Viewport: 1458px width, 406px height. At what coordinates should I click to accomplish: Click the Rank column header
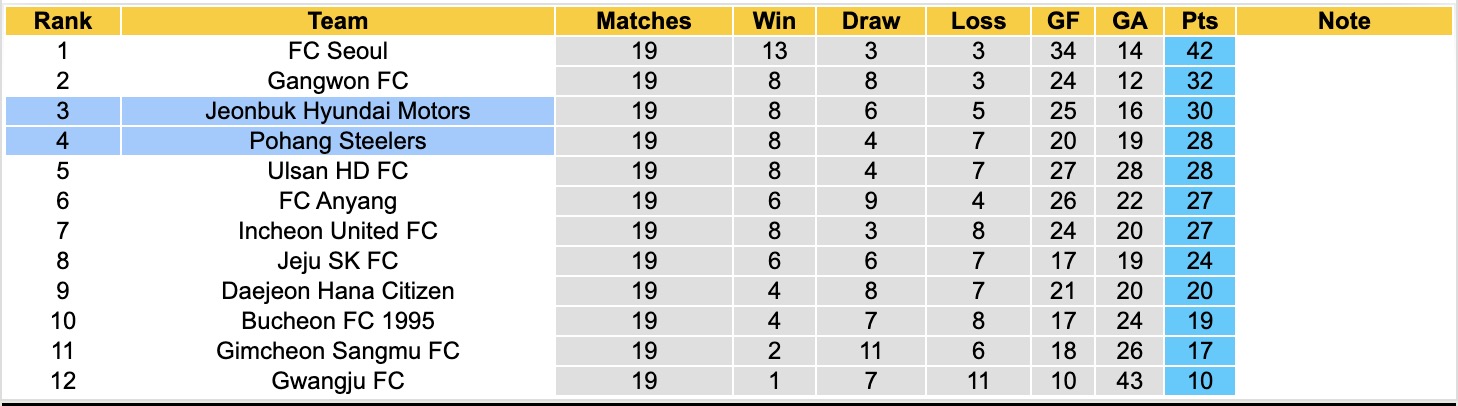[x=62, y=21]
